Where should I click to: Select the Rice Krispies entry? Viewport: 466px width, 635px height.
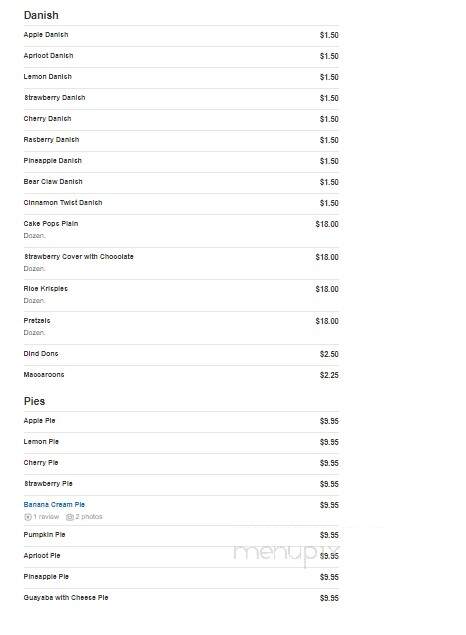click(x=45, y=289)
